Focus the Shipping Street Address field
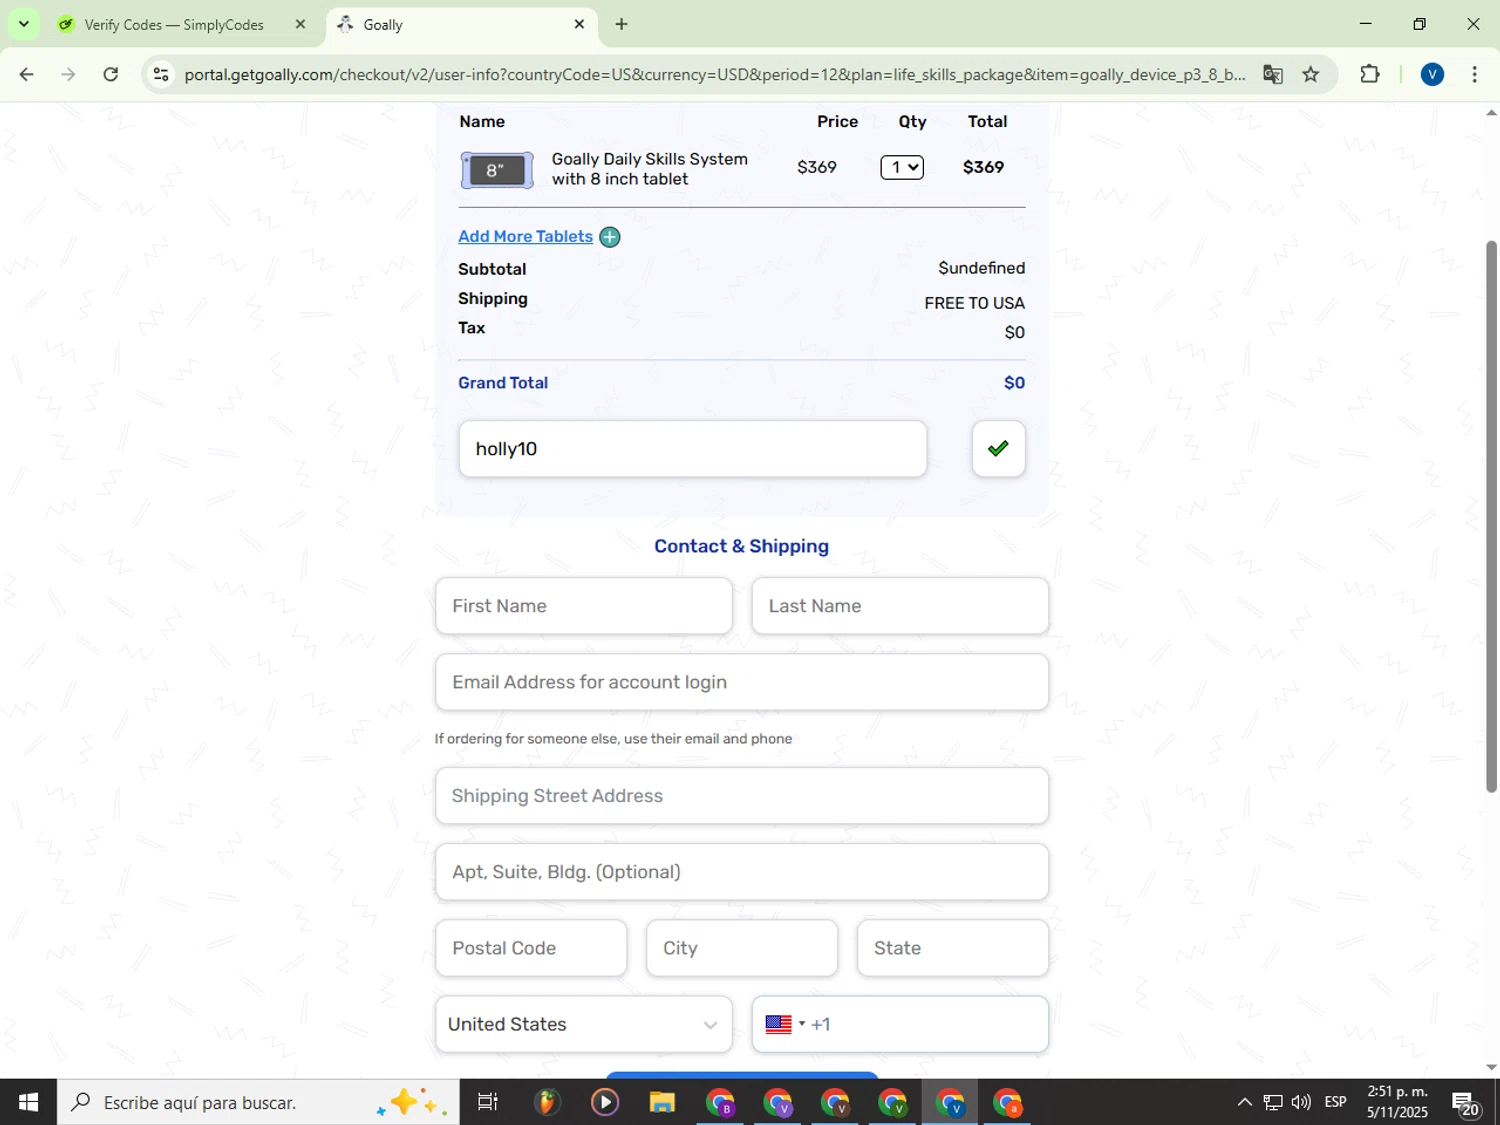Viewport: 1500px width, 1125px height. [742, 796]
